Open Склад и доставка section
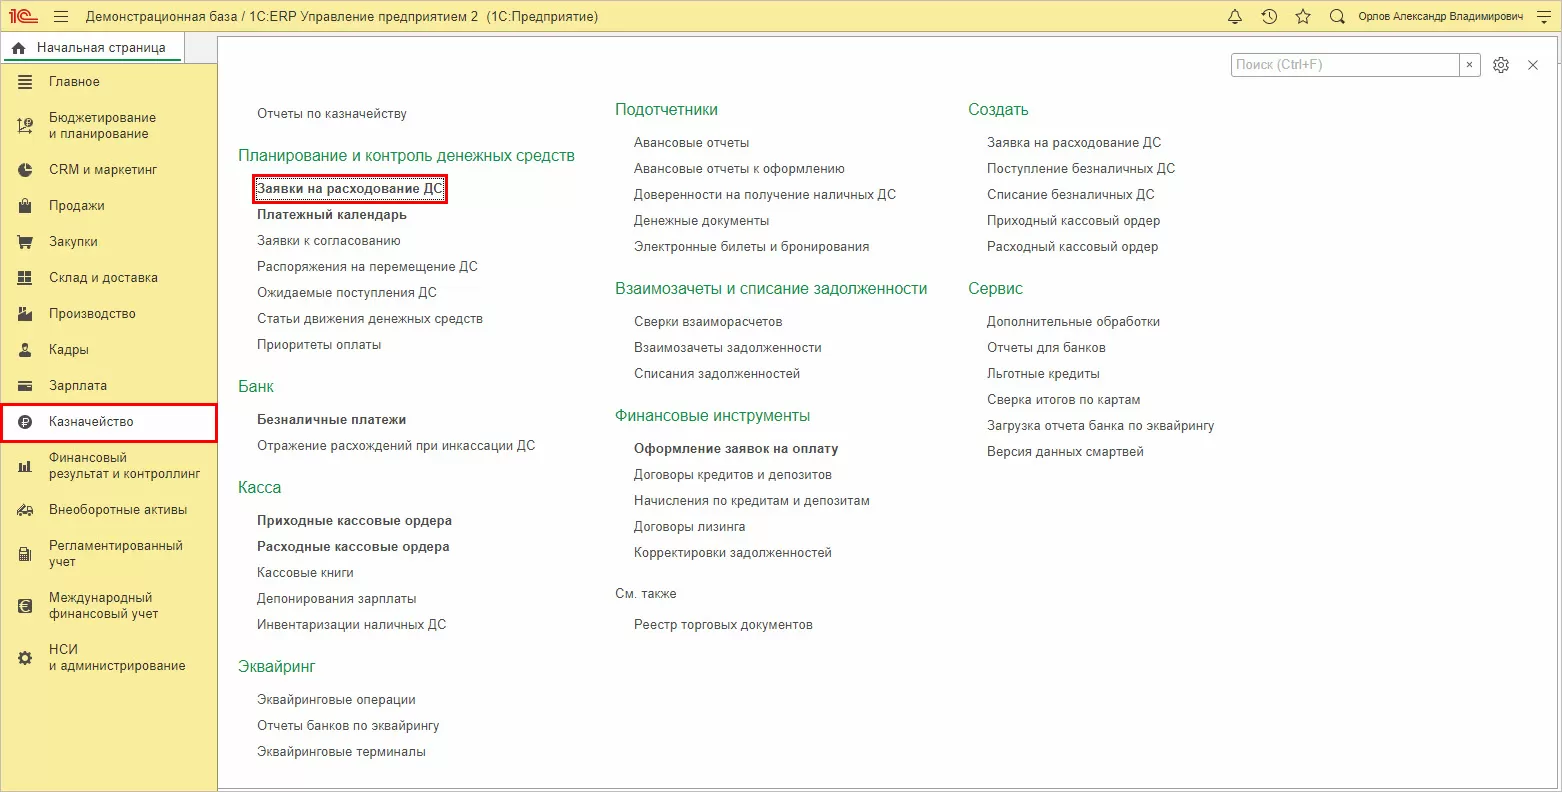Screen dimensions: 1562x792 point(109,278)
